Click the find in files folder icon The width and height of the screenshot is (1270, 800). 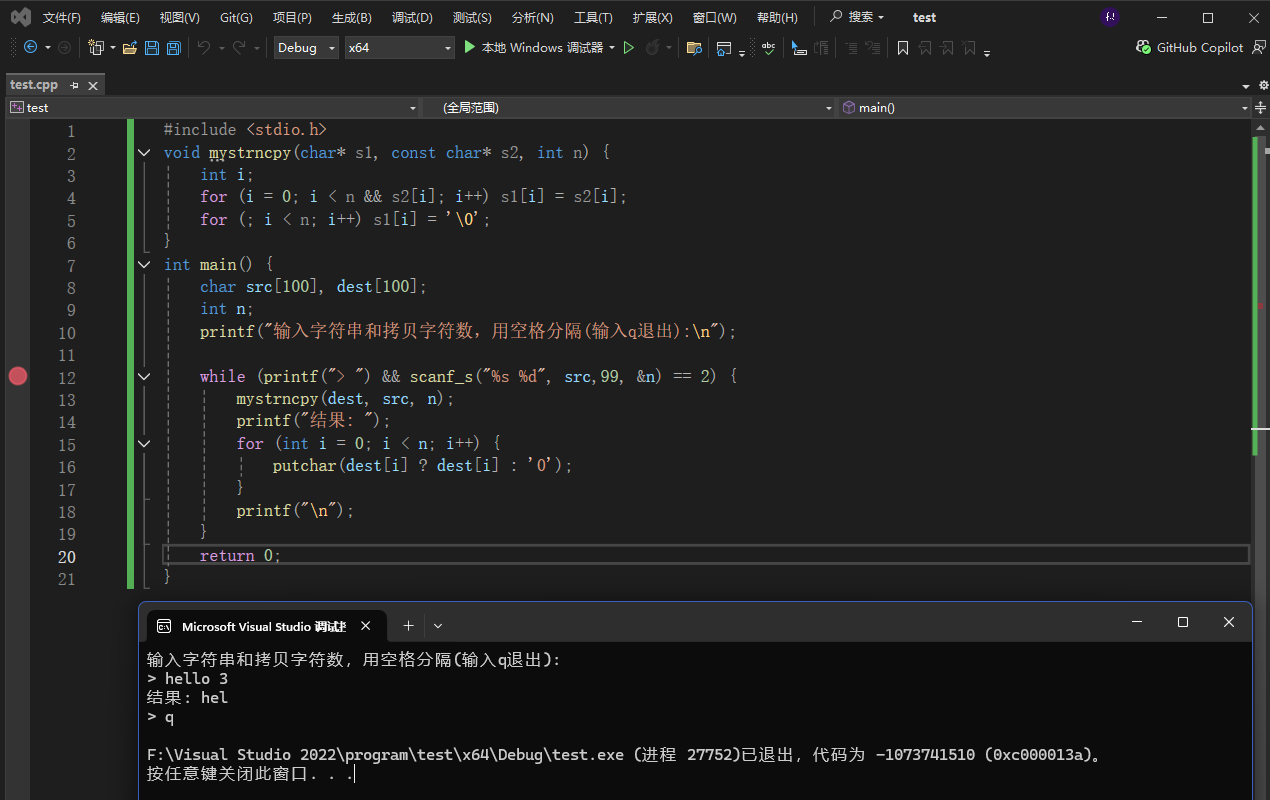pos(694,47)
